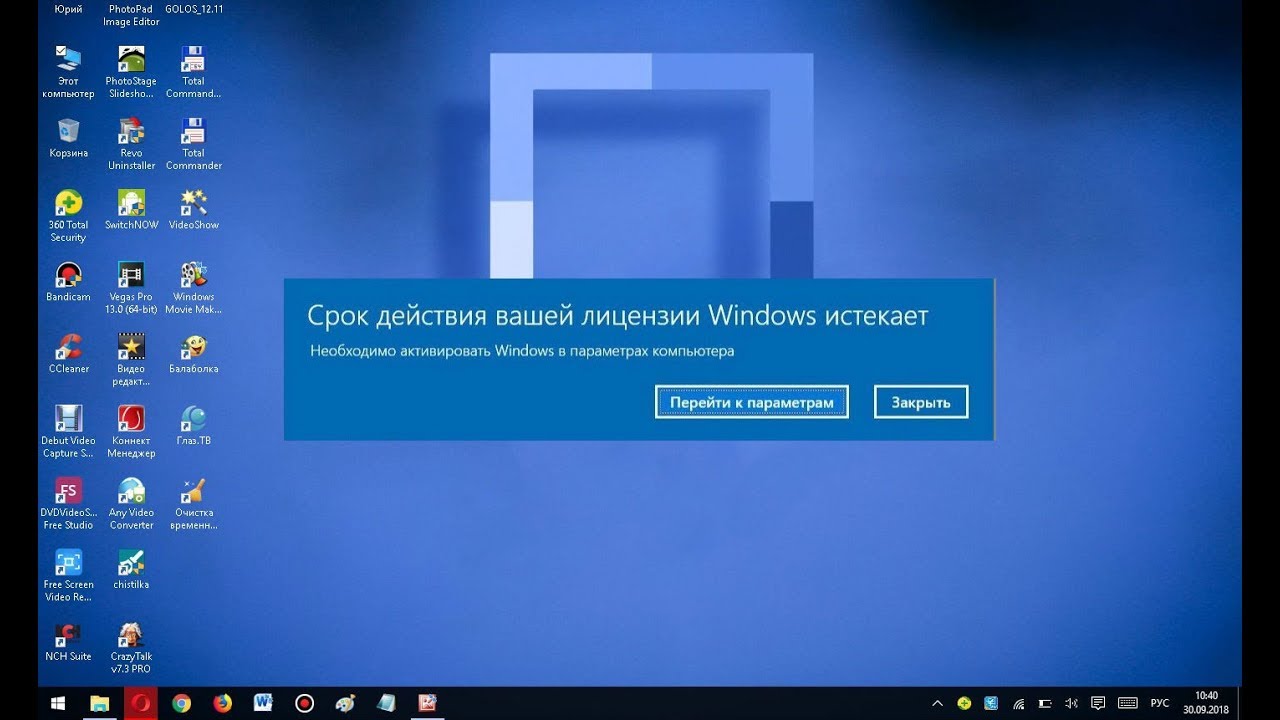
Task: Launch Google Chrome from the taskbar
Action: (x=181, y=703)
